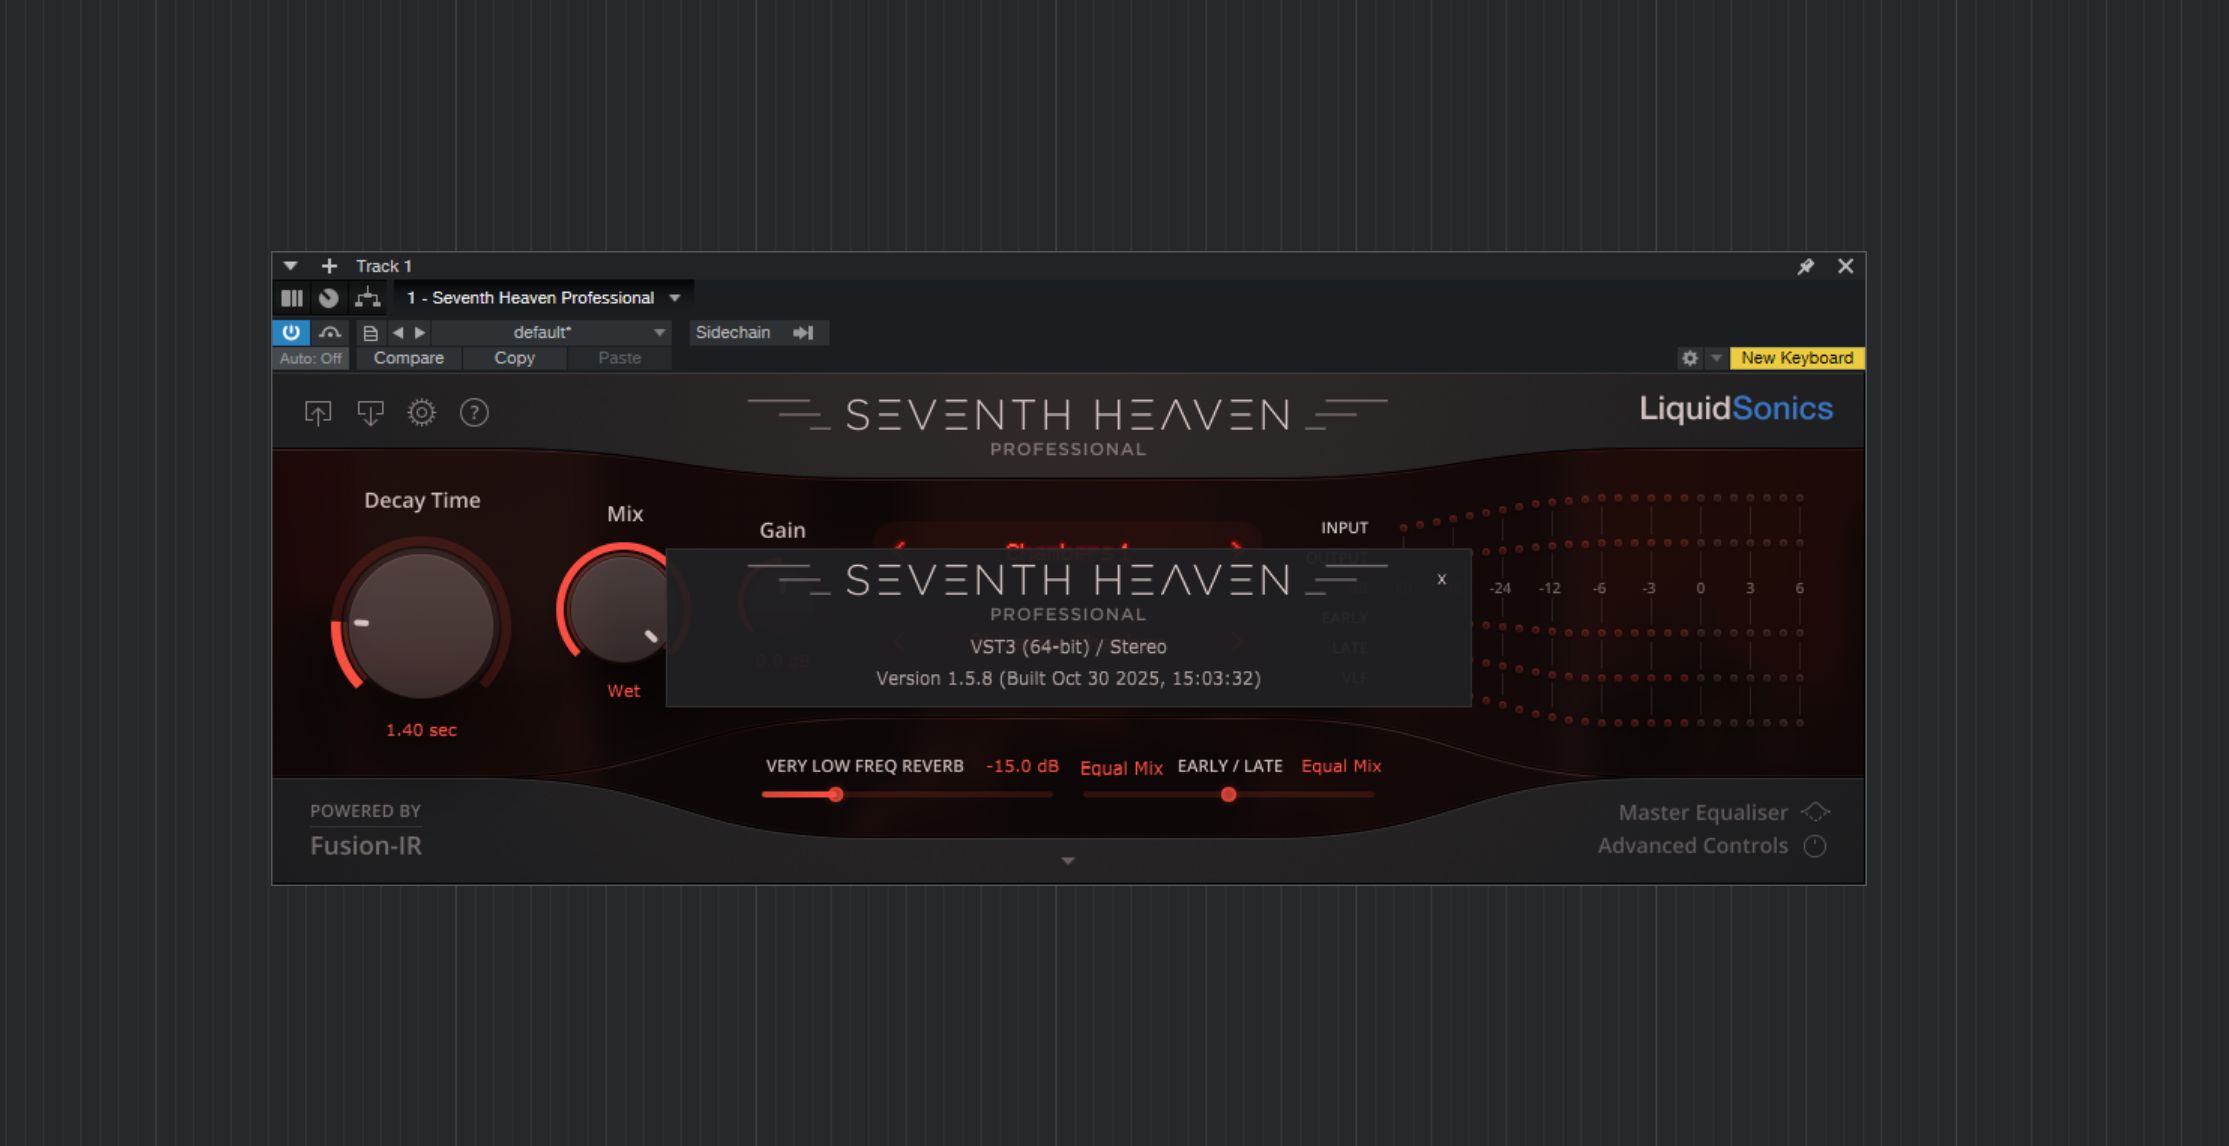Pin the plugin window using the pin icon
The image size is (2229, 1146).
point(1807,266)
